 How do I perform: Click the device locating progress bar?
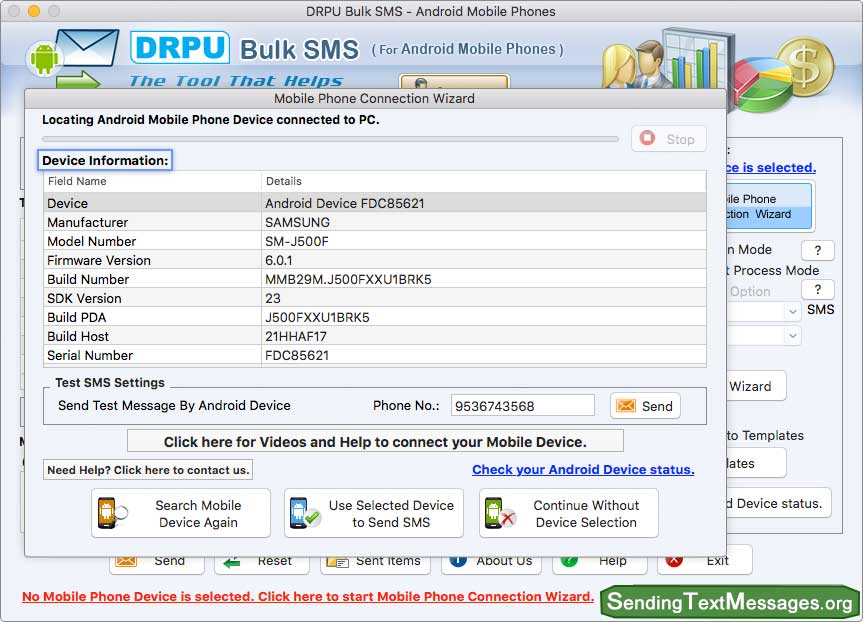coord(330,139)
